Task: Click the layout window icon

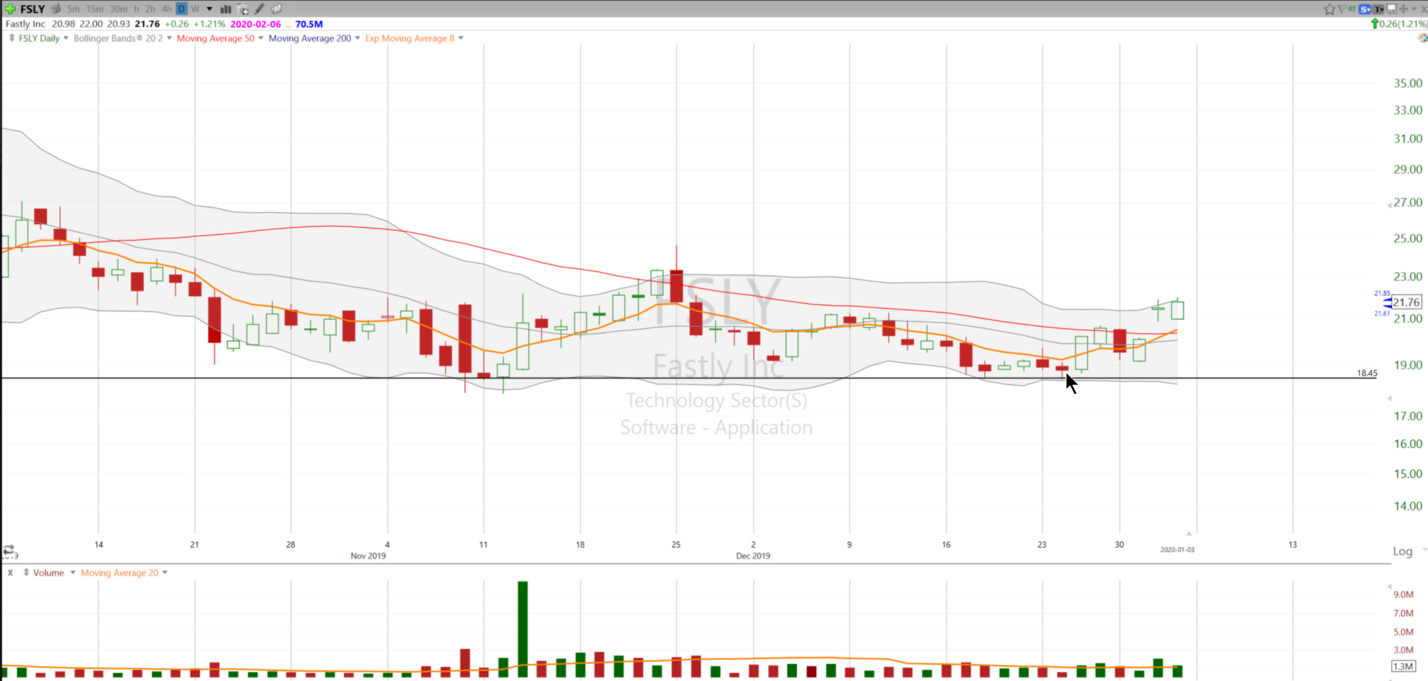Action: (x=1391, y=9)
